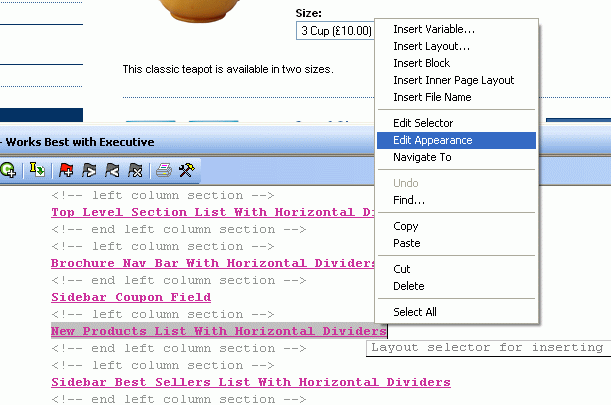Click Edit Selector in context menu
611x405 pixels.
423,123
